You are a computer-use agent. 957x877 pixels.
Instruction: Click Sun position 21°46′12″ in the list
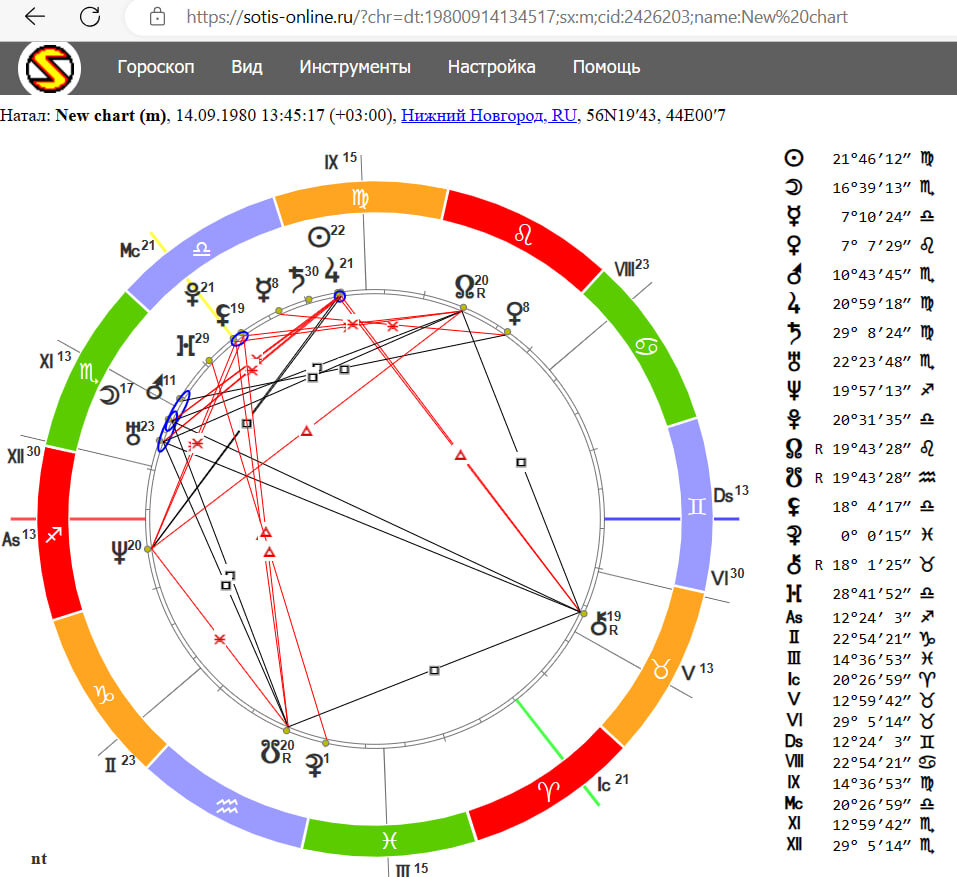[872, 159]
